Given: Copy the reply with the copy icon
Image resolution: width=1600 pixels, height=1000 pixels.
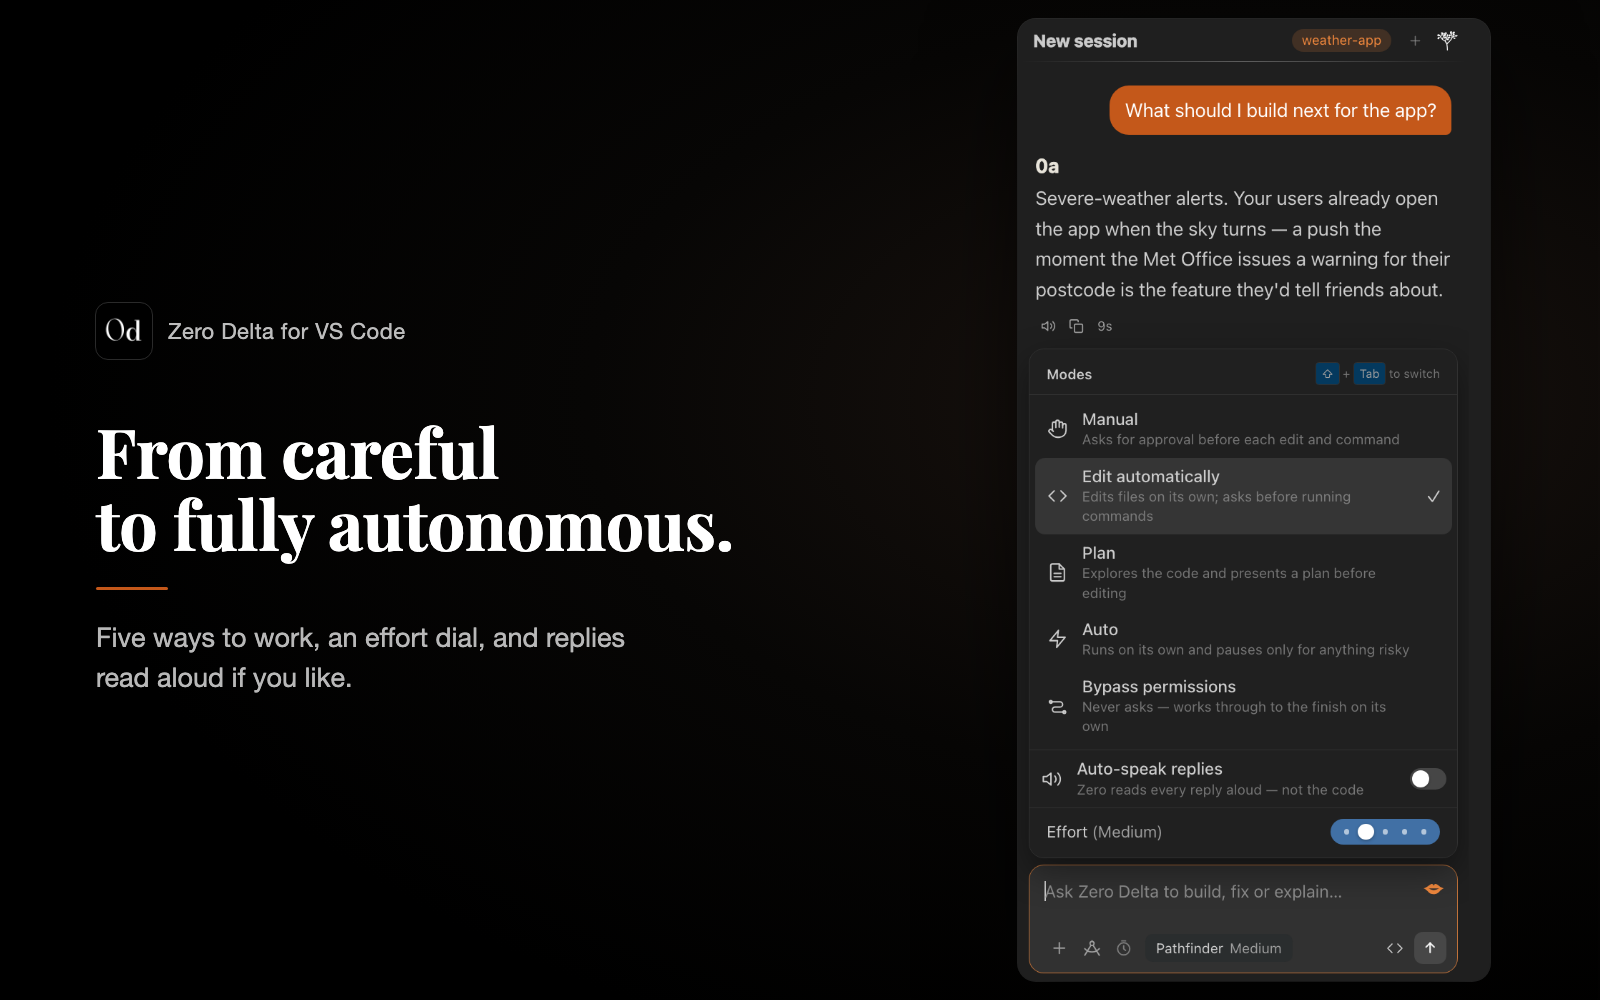Looking at the screenshot, I should tap(1076, 326).
